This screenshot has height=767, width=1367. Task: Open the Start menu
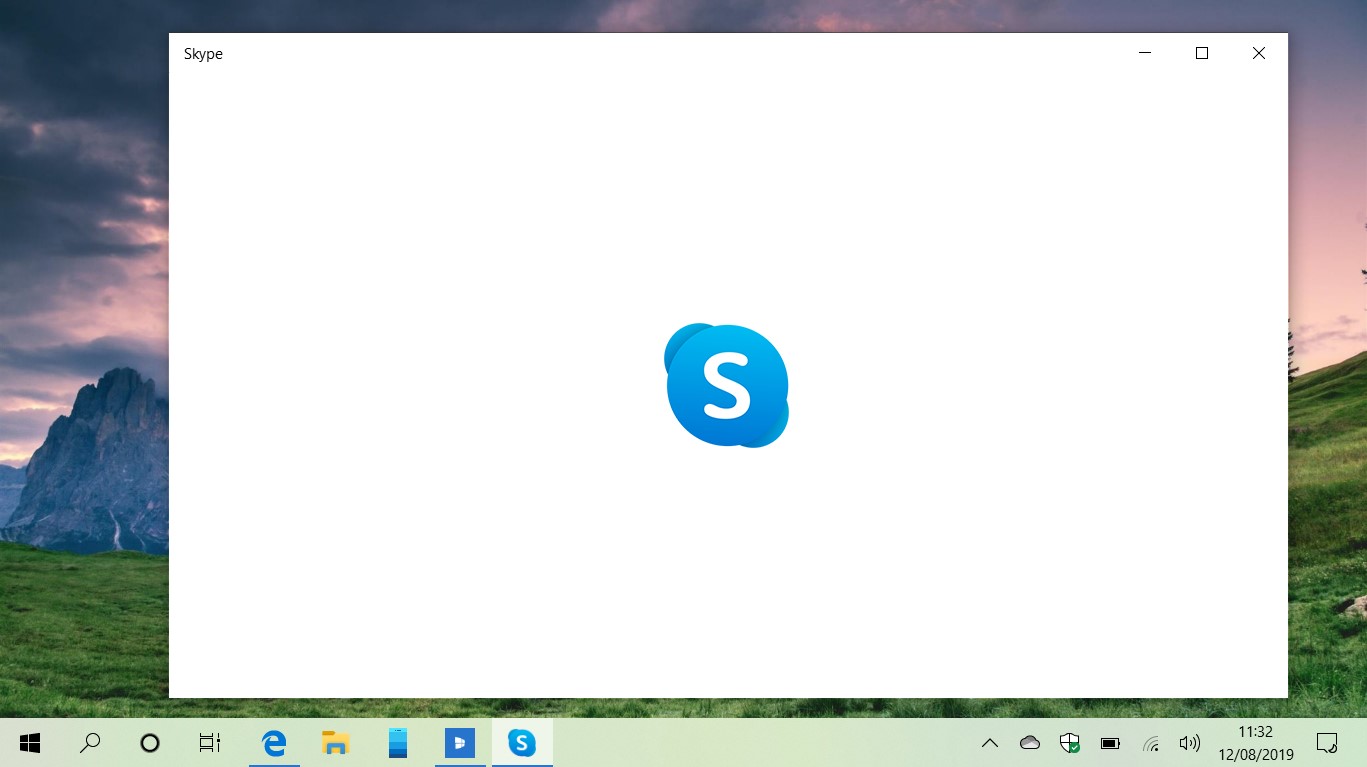click(x=30, y=743)
